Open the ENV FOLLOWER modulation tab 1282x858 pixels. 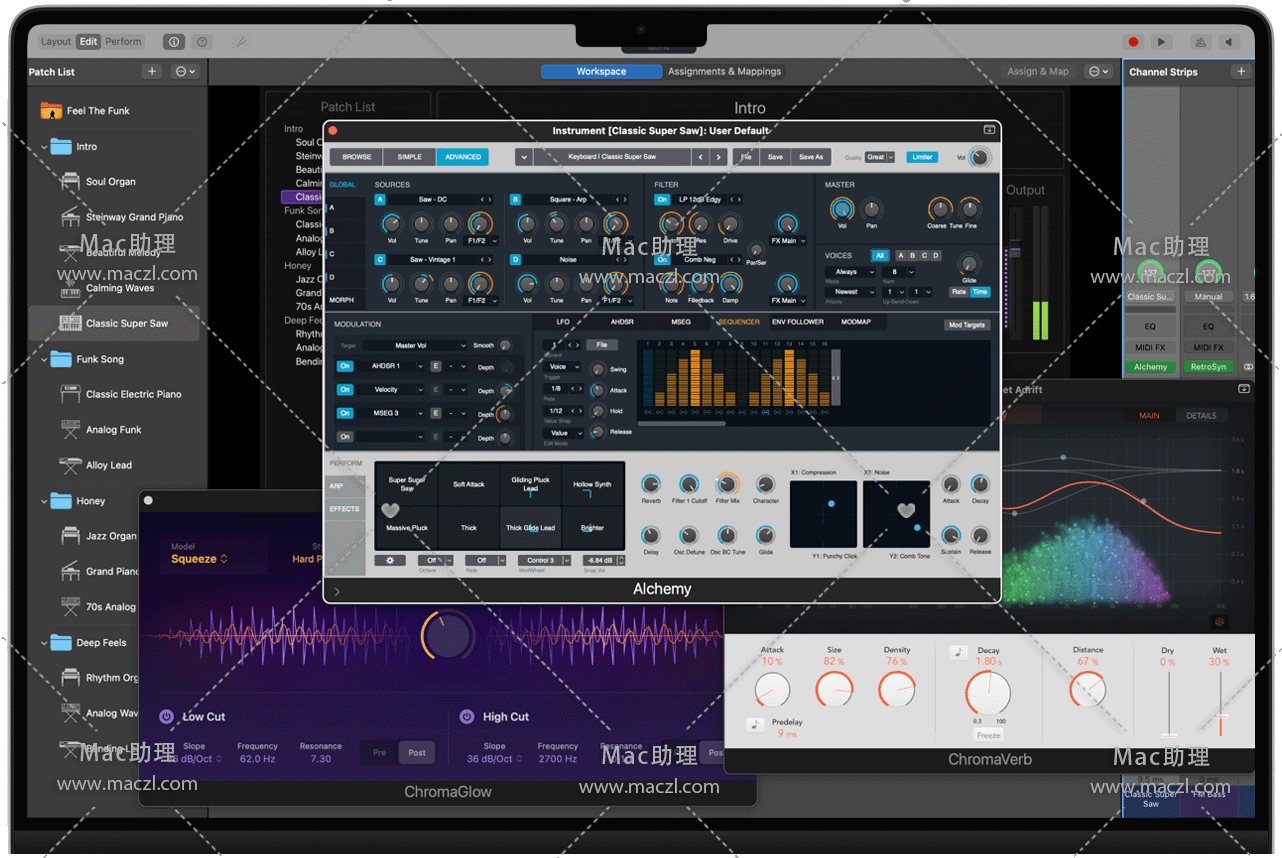pos(798,322)
